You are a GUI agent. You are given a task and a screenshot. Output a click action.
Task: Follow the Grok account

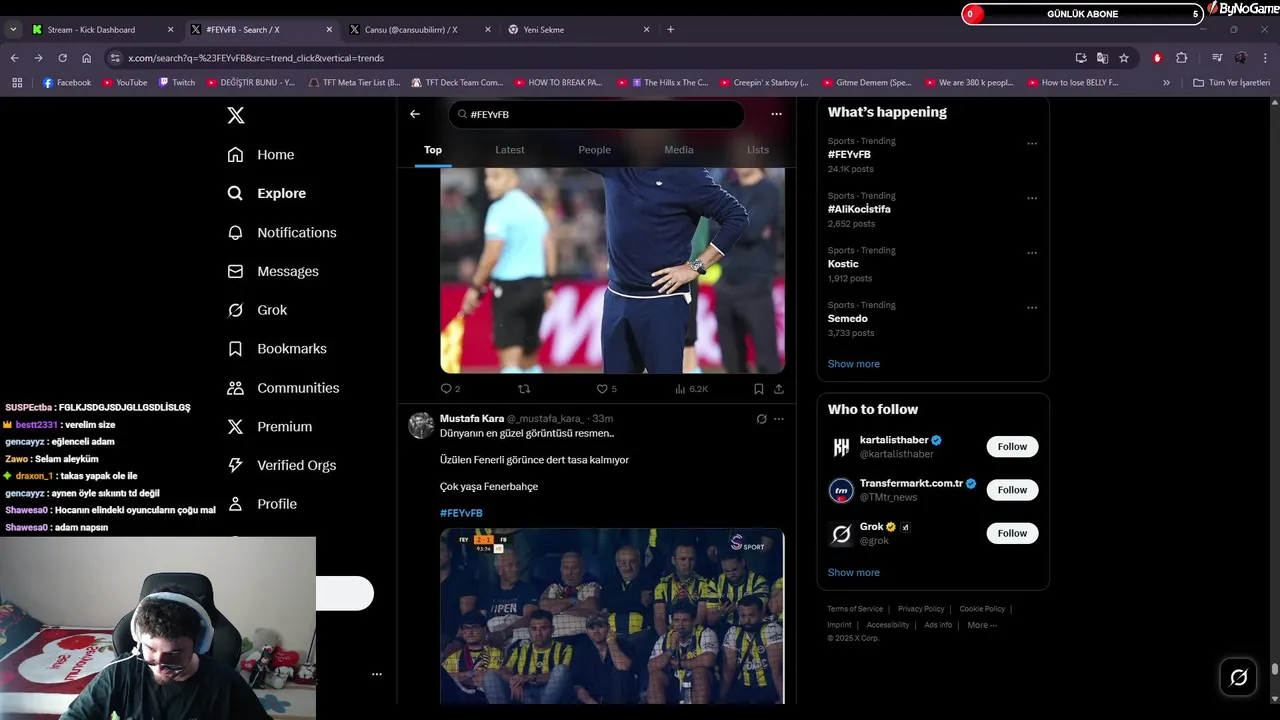click(x=1012, y=533)
